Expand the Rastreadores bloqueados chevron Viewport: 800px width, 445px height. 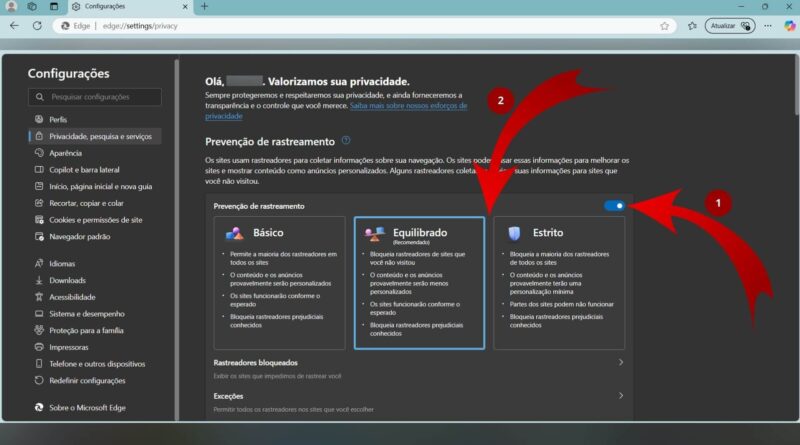[621, 362]
